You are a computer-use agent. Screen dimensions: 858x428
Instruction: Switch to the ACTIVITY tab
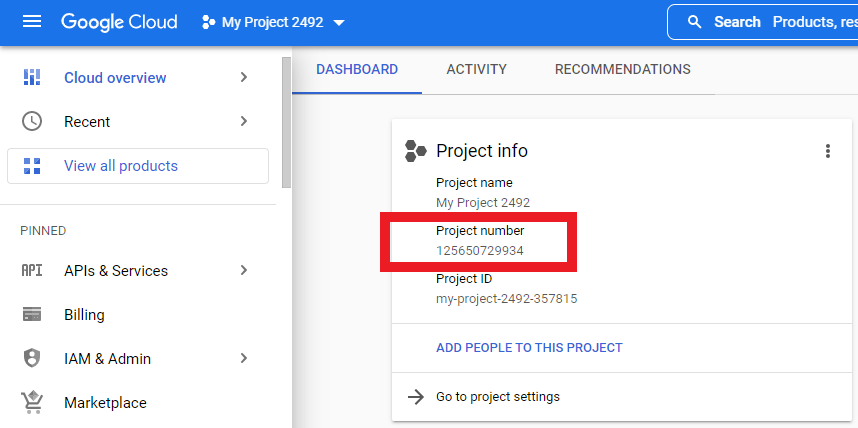(476, 70)
